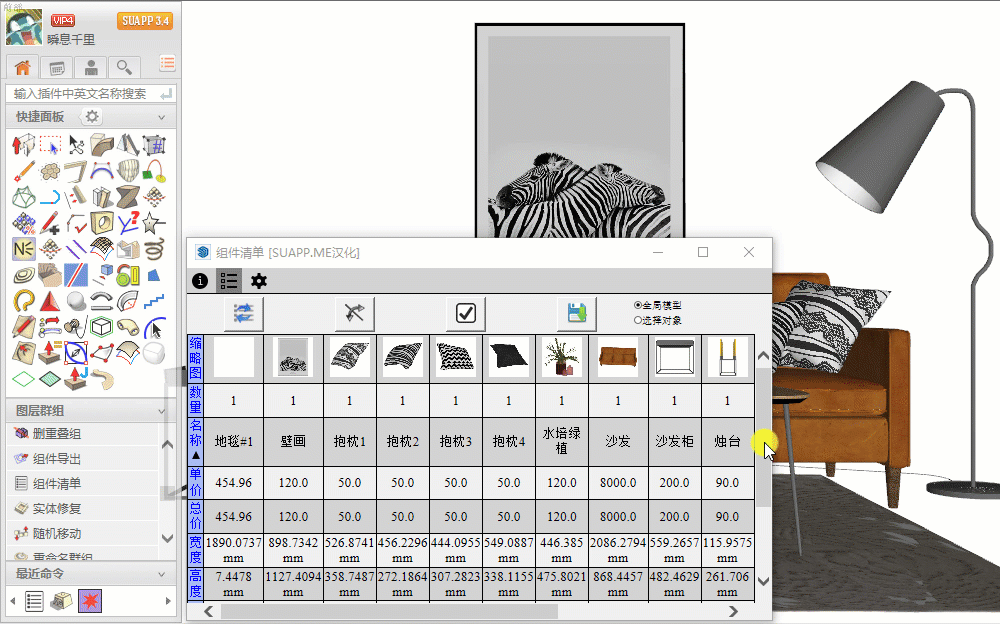Click the table scroll down arrow
This screenshot has width=1000, height=624.
coord(763,581)
